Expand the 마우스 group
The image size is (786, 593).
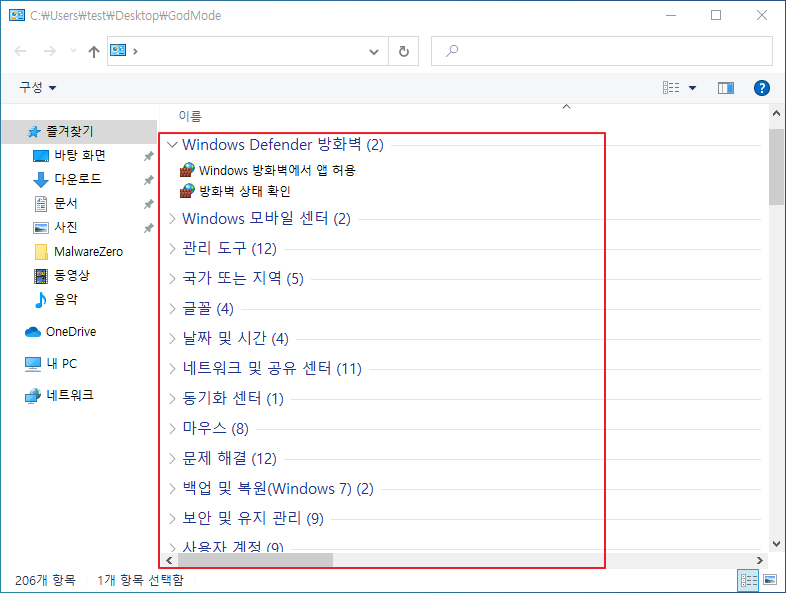pos(172,429)
